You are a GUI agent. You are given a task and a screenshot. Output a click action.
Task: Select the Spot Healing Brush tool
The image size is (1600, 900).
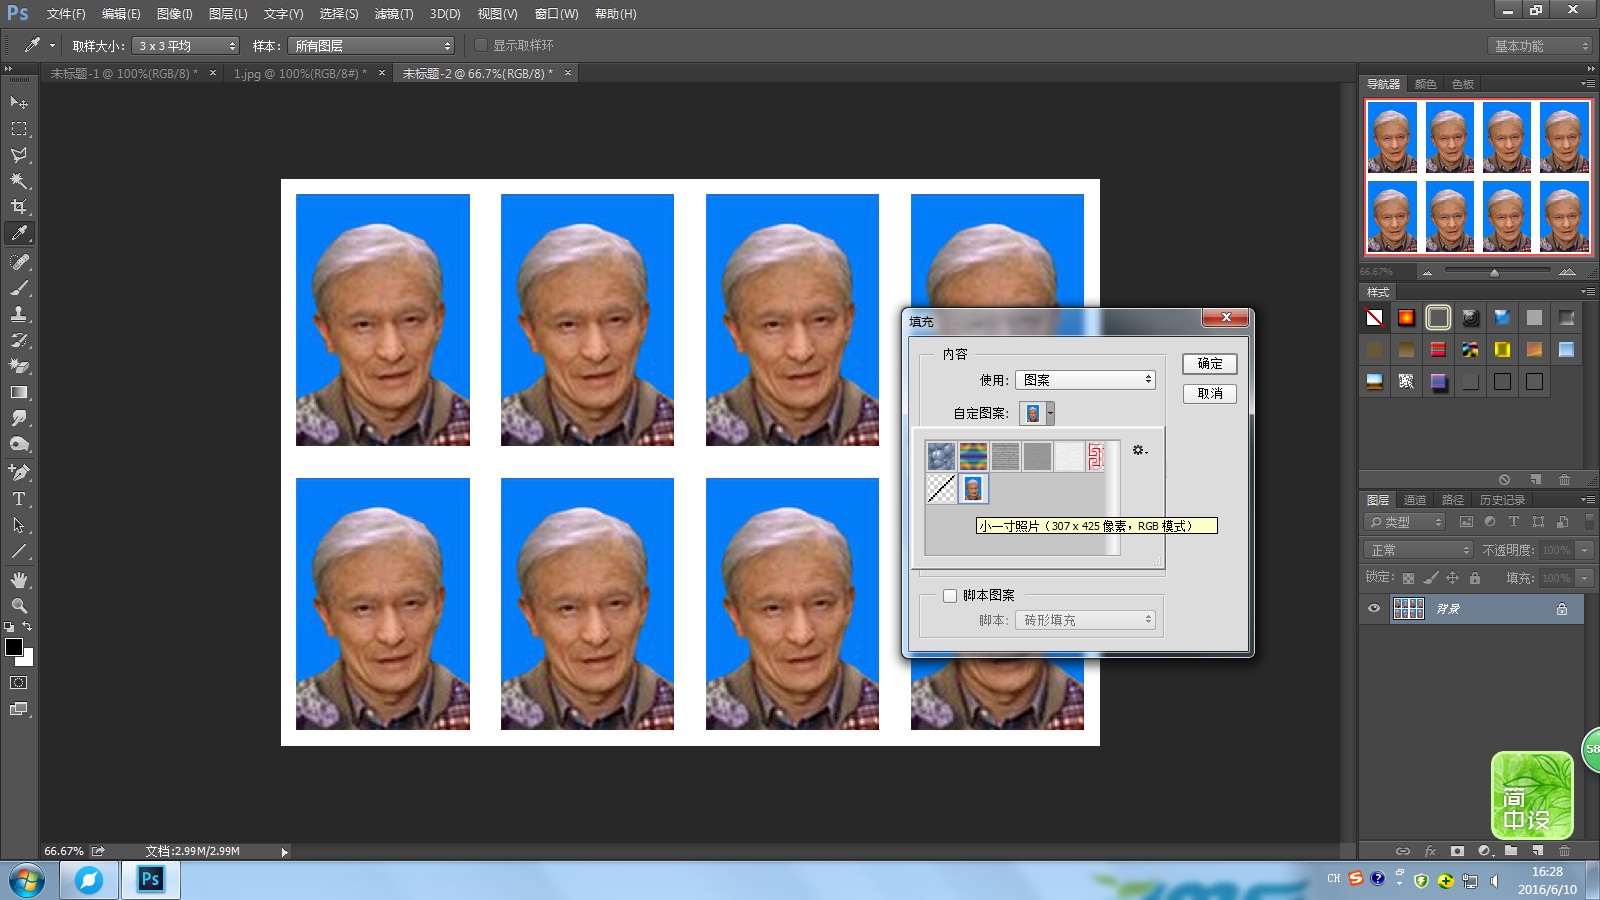click(x=18, y=262)
